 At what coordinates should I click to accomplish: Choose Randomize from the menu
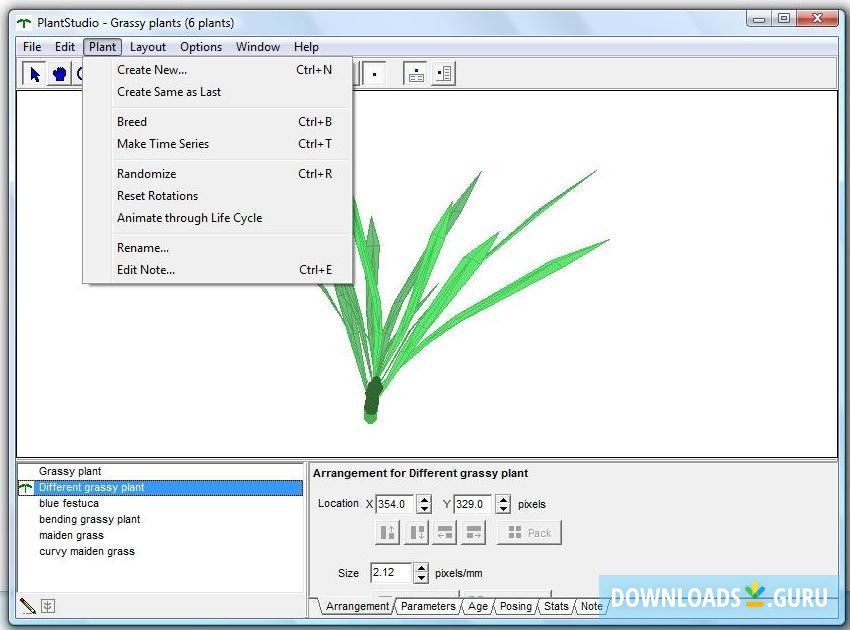pos(218,174)
